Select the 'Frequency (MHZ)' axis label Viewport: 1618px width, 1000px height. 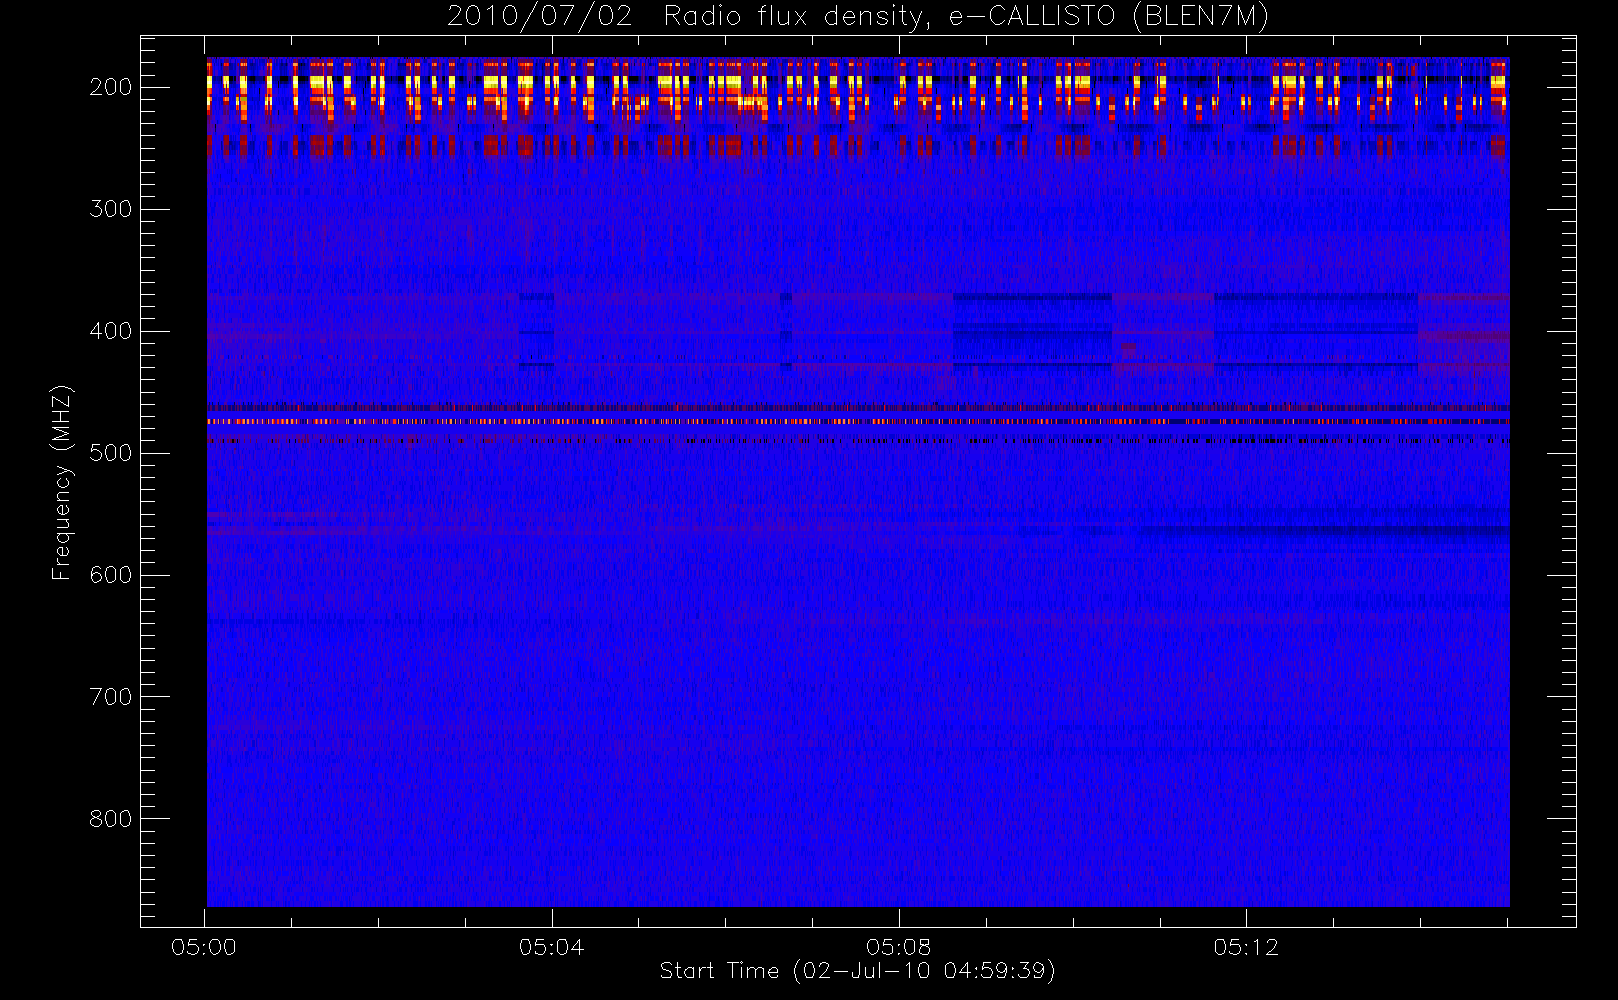(62, 482)
